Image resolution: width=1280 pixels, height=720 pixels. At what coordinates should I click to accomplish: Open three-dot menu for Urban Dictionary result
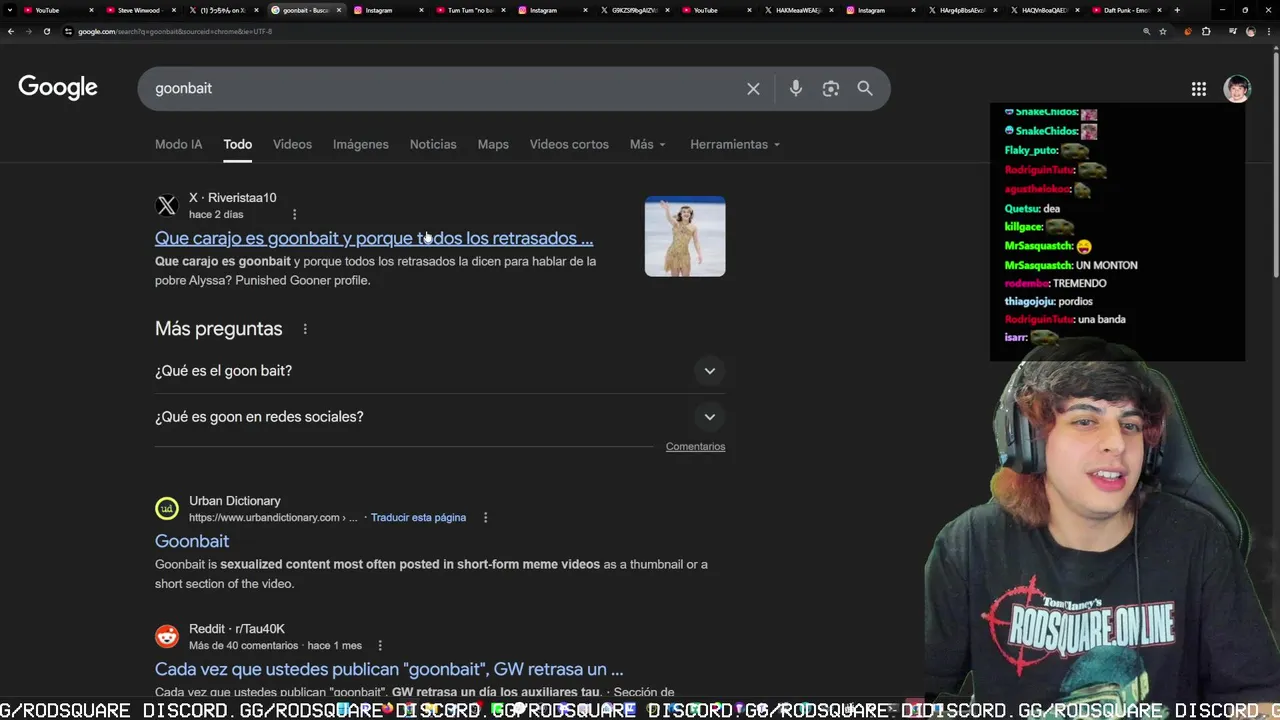(485, 517)
